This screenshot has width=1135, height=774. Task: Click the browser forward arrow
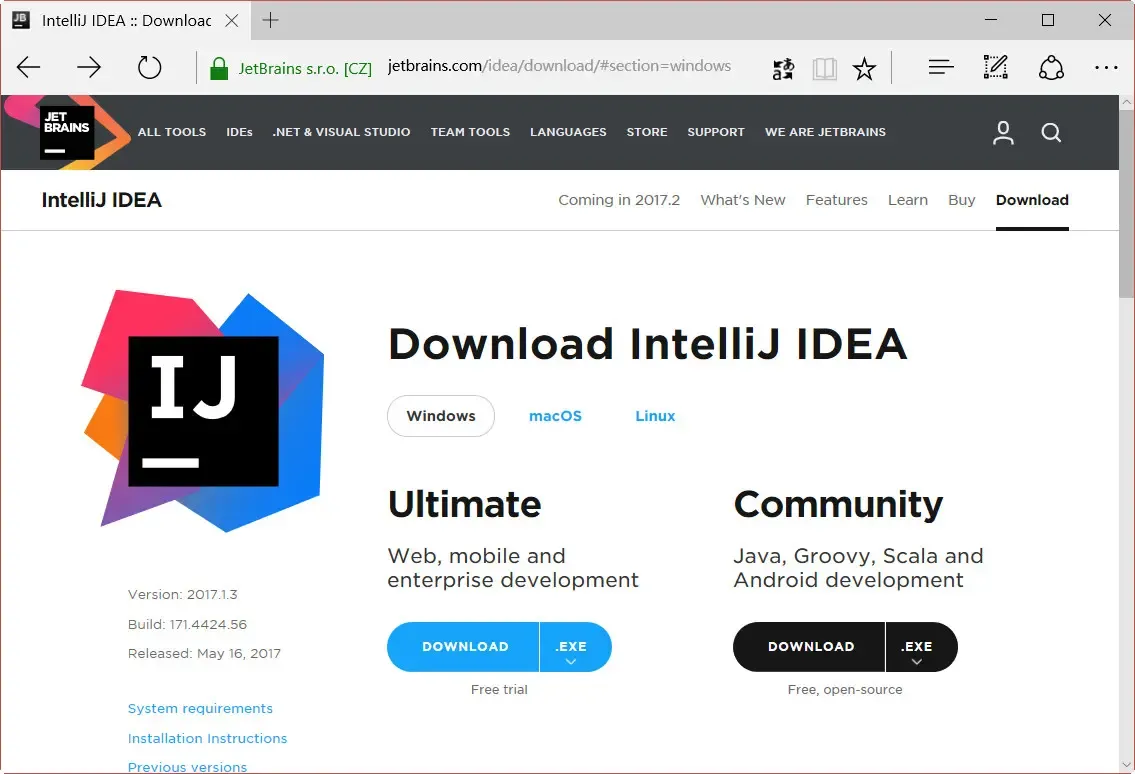click(x=89, y=67)
